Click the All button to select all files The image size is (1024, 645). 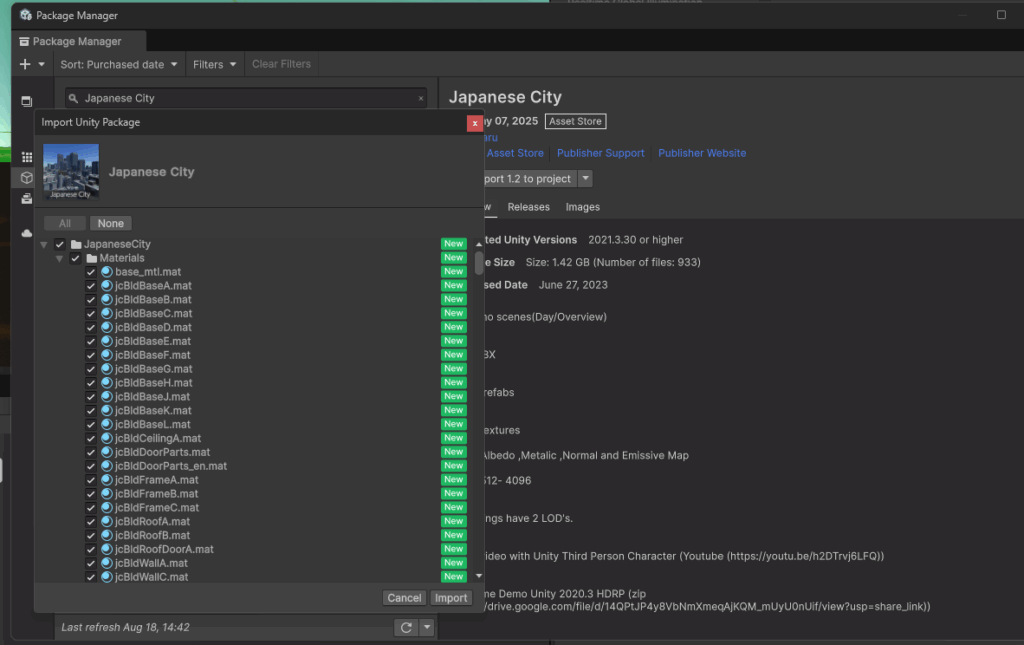pos(65,223)
